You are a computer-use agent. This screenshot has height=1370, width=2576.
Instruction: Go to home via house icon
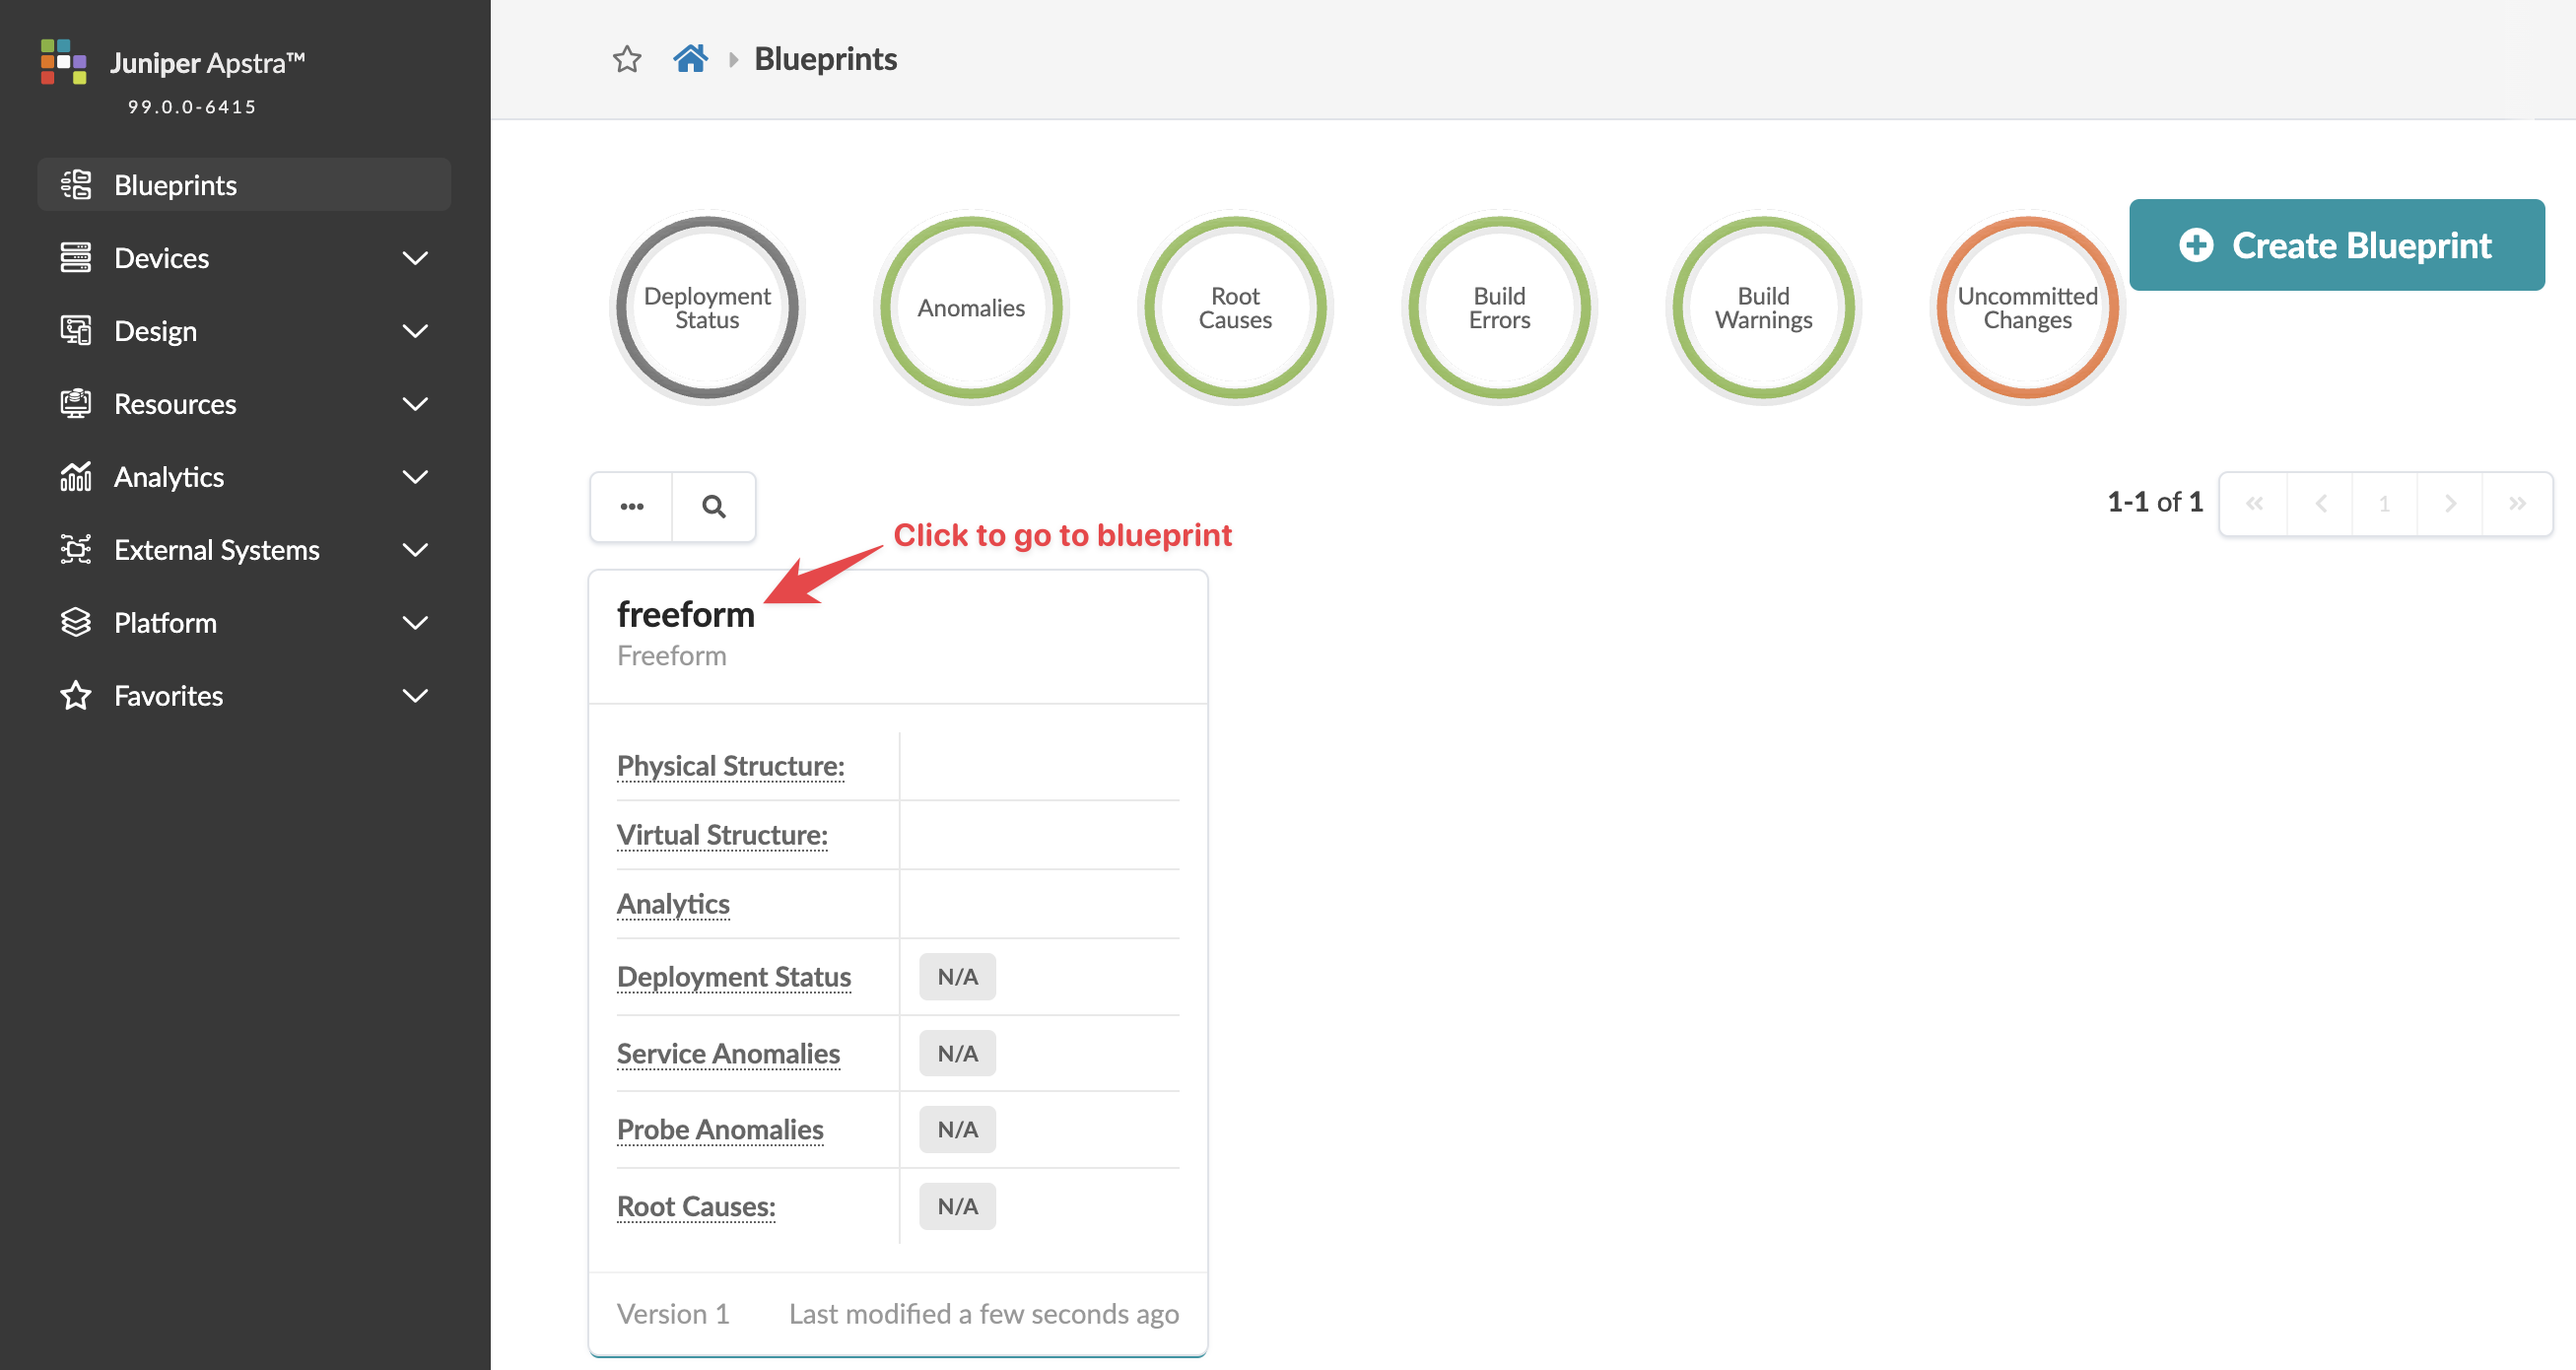point(690,59)
